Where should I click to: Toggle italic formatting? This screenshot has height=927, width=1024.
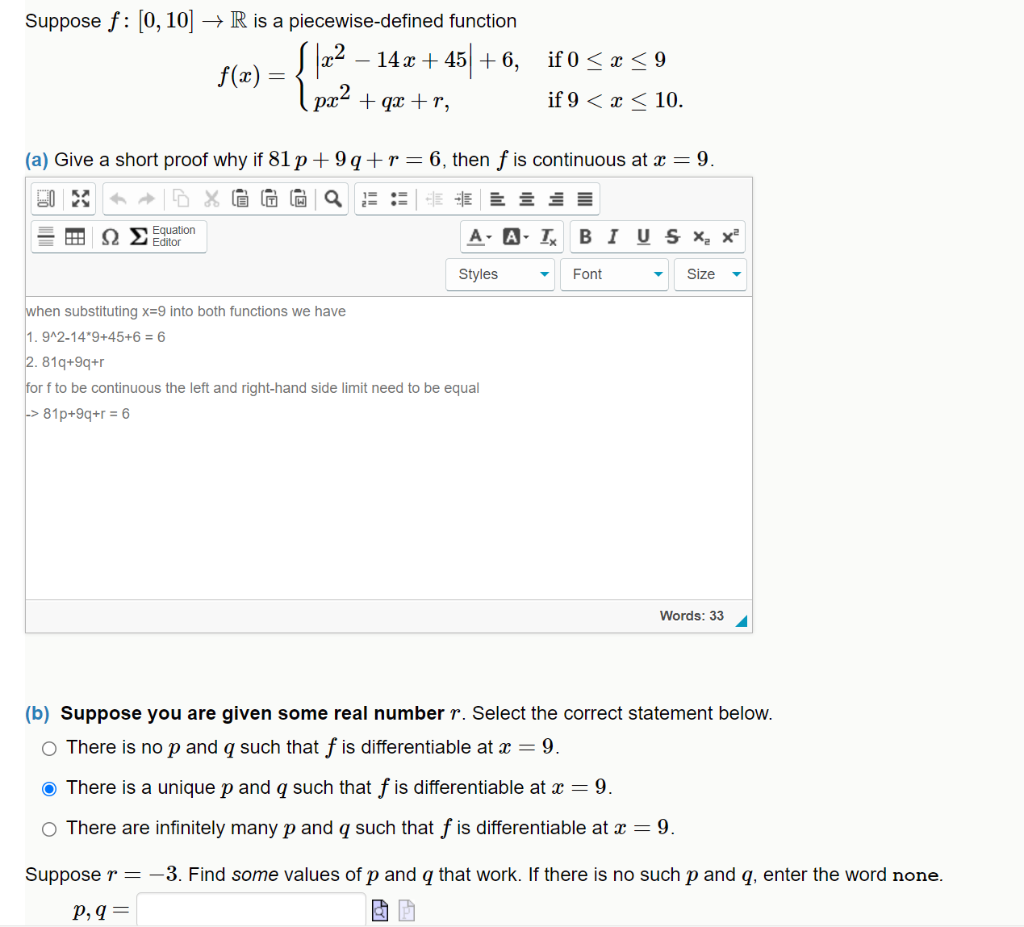coord(612,237)
